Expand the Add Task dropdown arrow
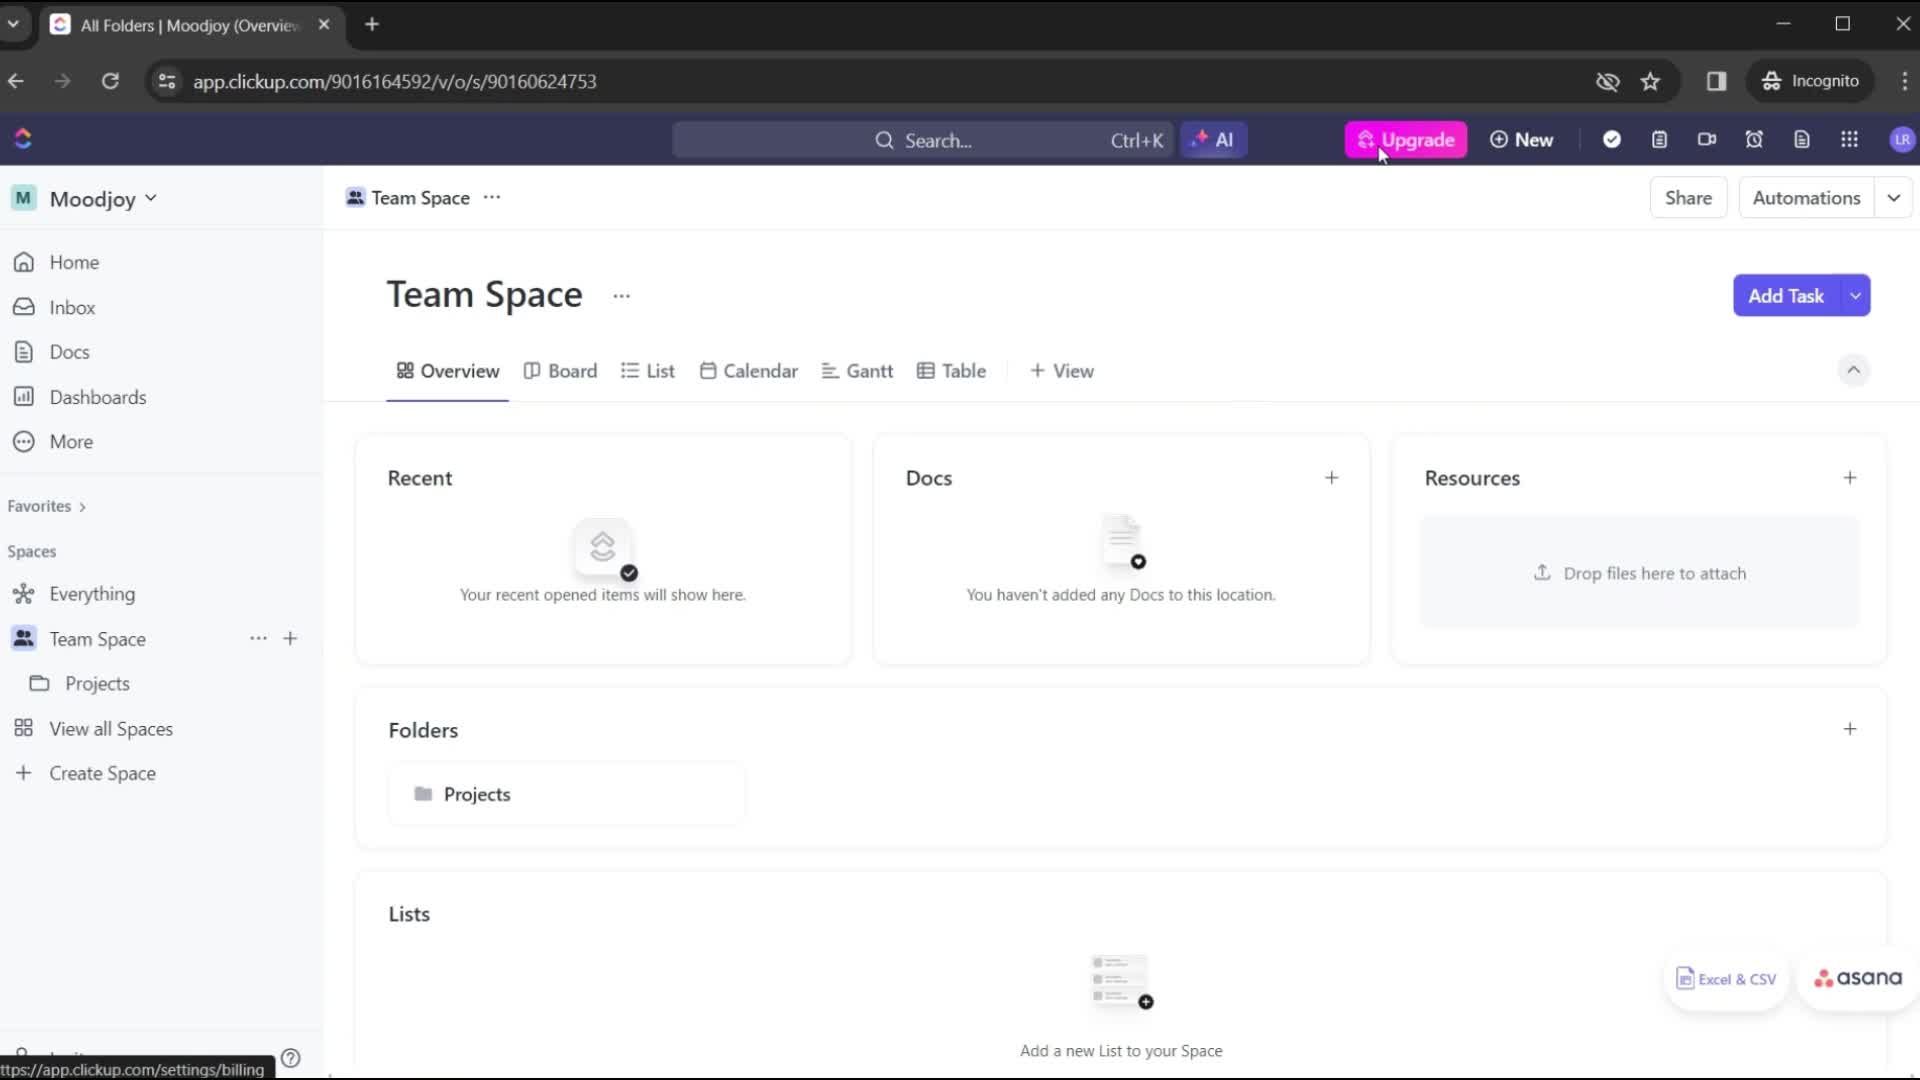The image size is (1920, 1080). click(1856, 296)
